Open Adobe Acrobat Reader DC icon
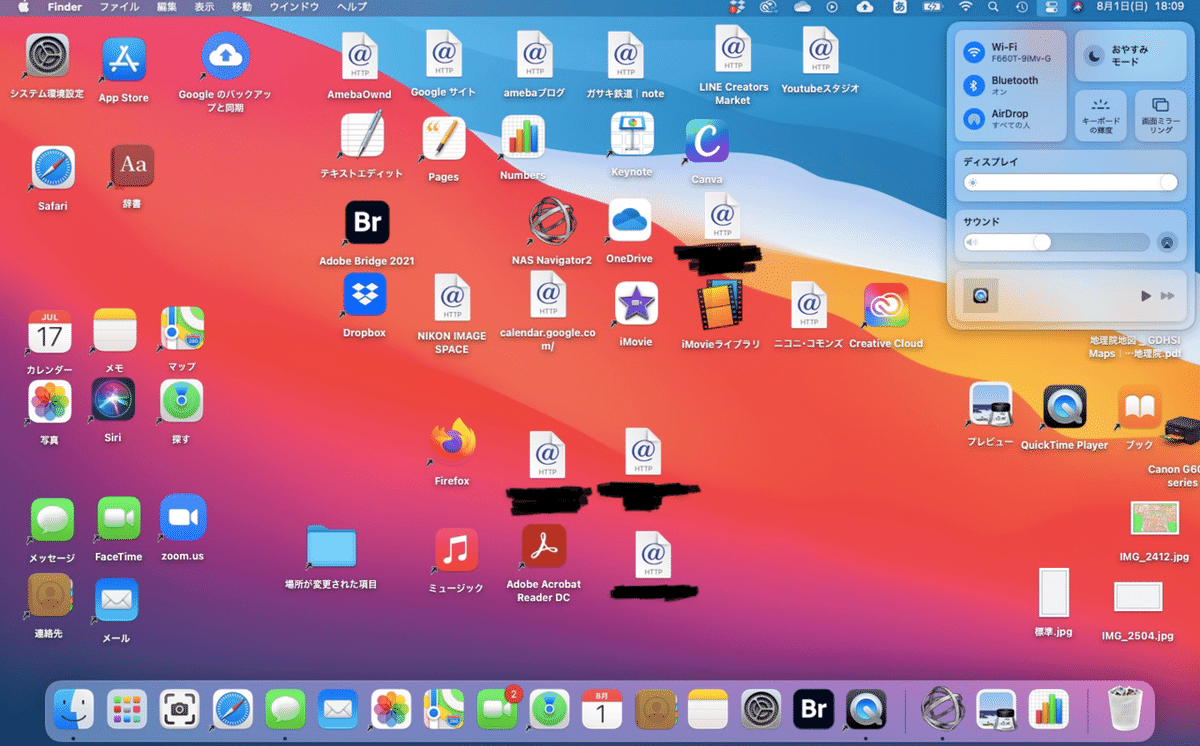The width and height of the screenshot is (1200, 746). [543, 546]
